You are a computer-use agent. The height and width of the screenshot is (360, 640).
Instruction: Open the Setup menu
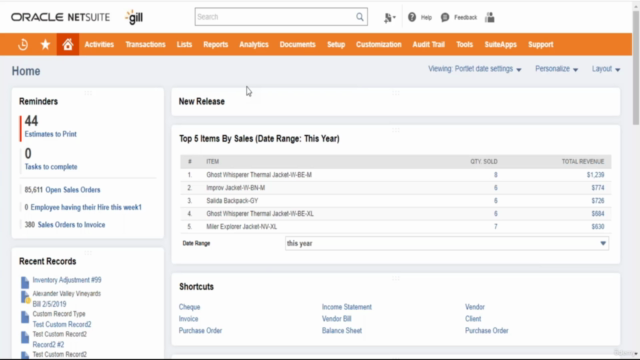tap(336, 44)
